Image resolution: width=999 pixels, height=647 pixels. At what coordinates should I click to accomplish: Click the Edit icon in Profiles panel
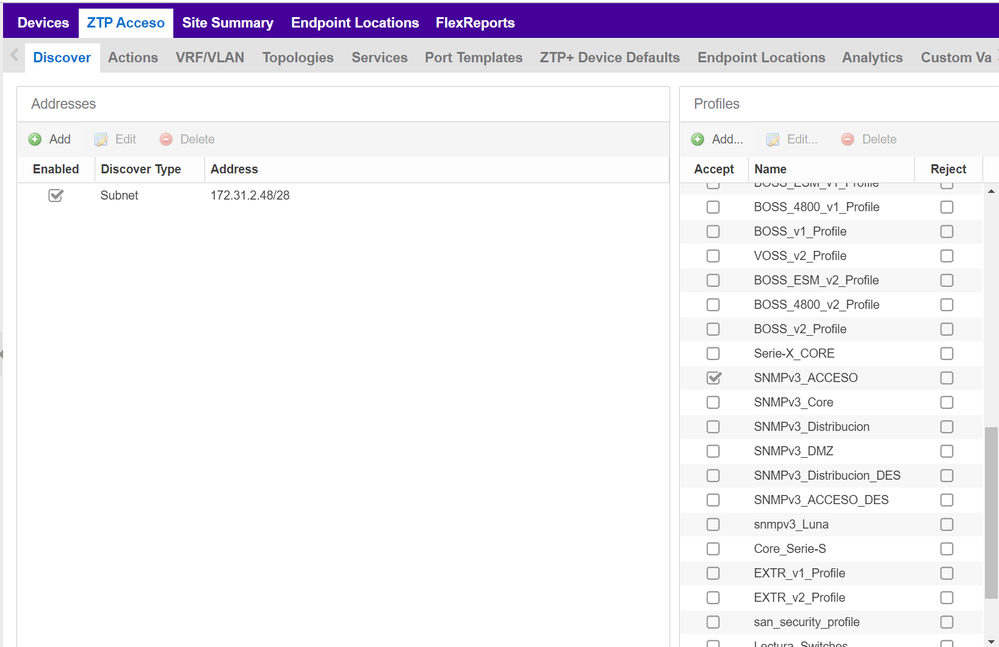tap(773, 140)
